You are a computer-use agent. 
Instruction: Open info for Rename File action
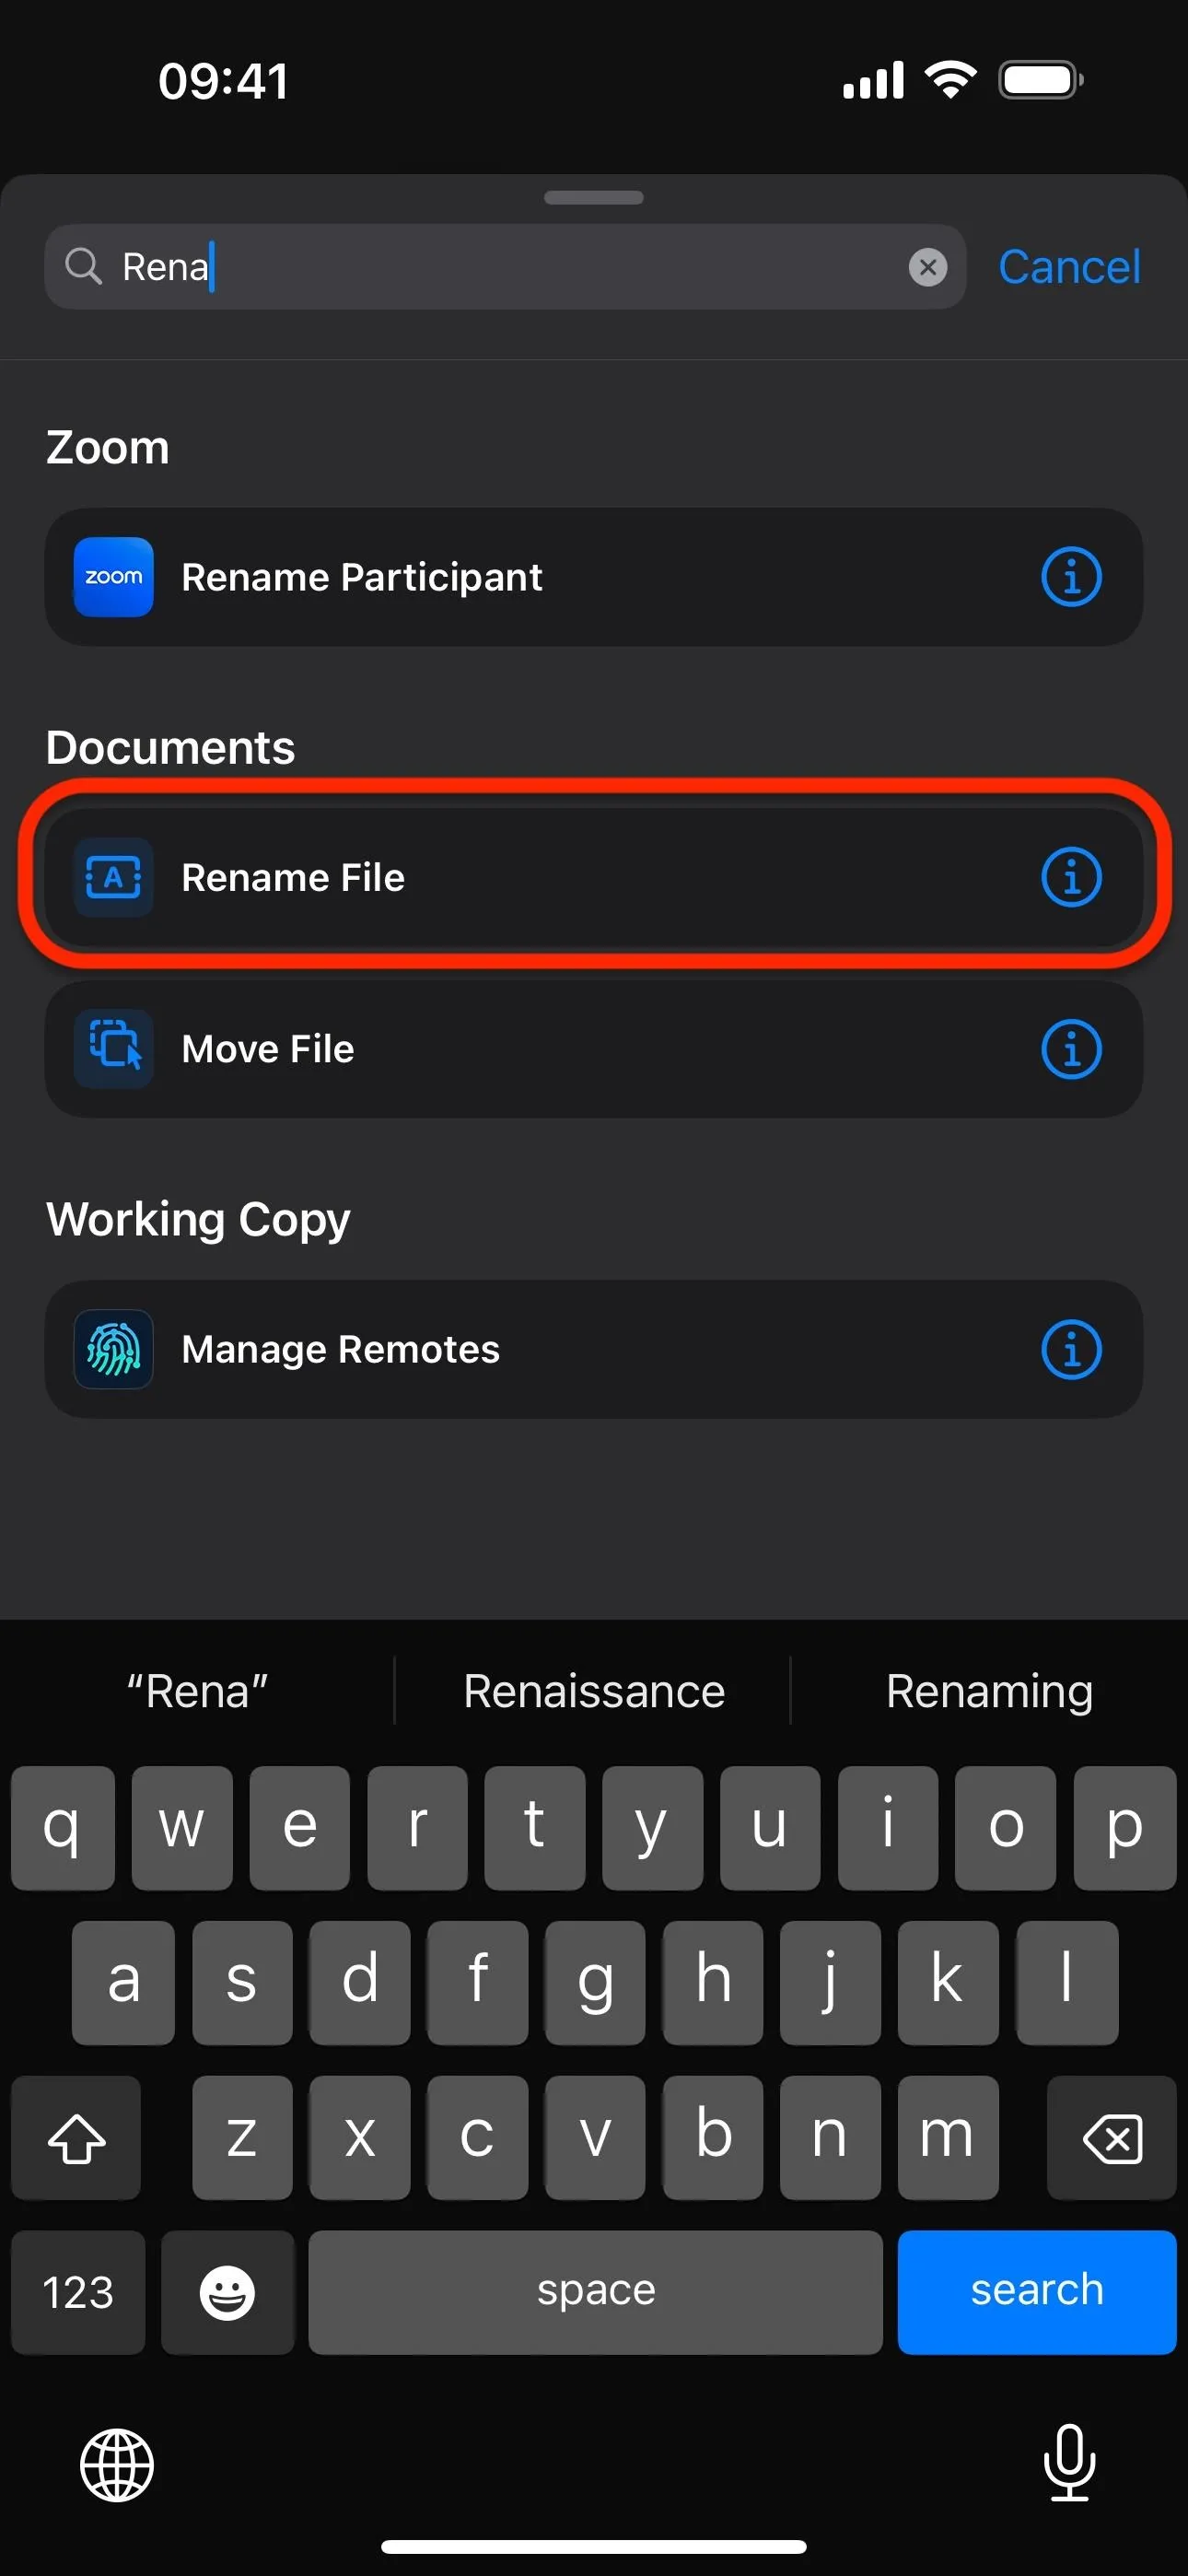(1071, 877)
